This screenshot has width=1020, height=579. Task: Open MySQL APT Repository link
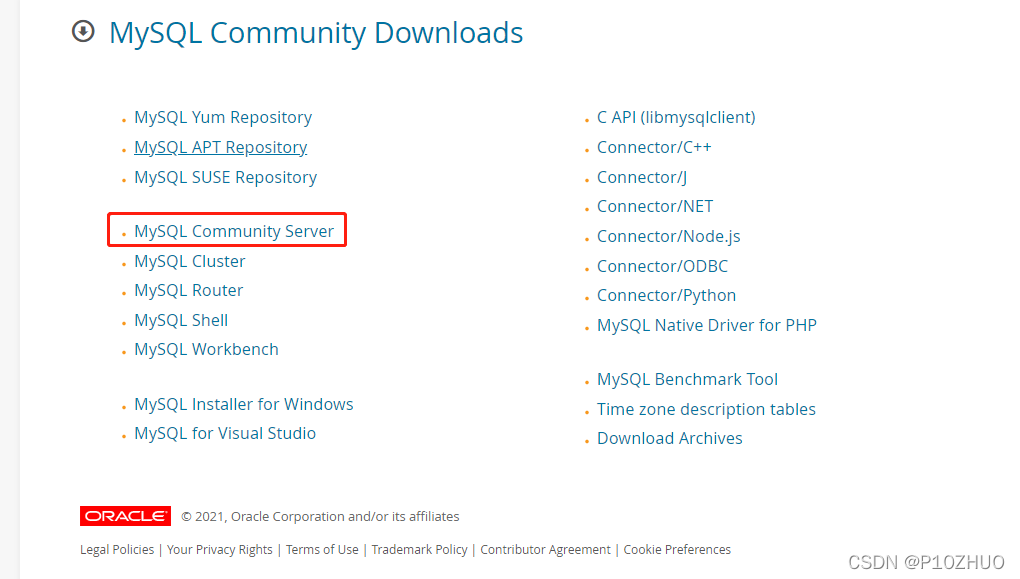click(221, 147)
